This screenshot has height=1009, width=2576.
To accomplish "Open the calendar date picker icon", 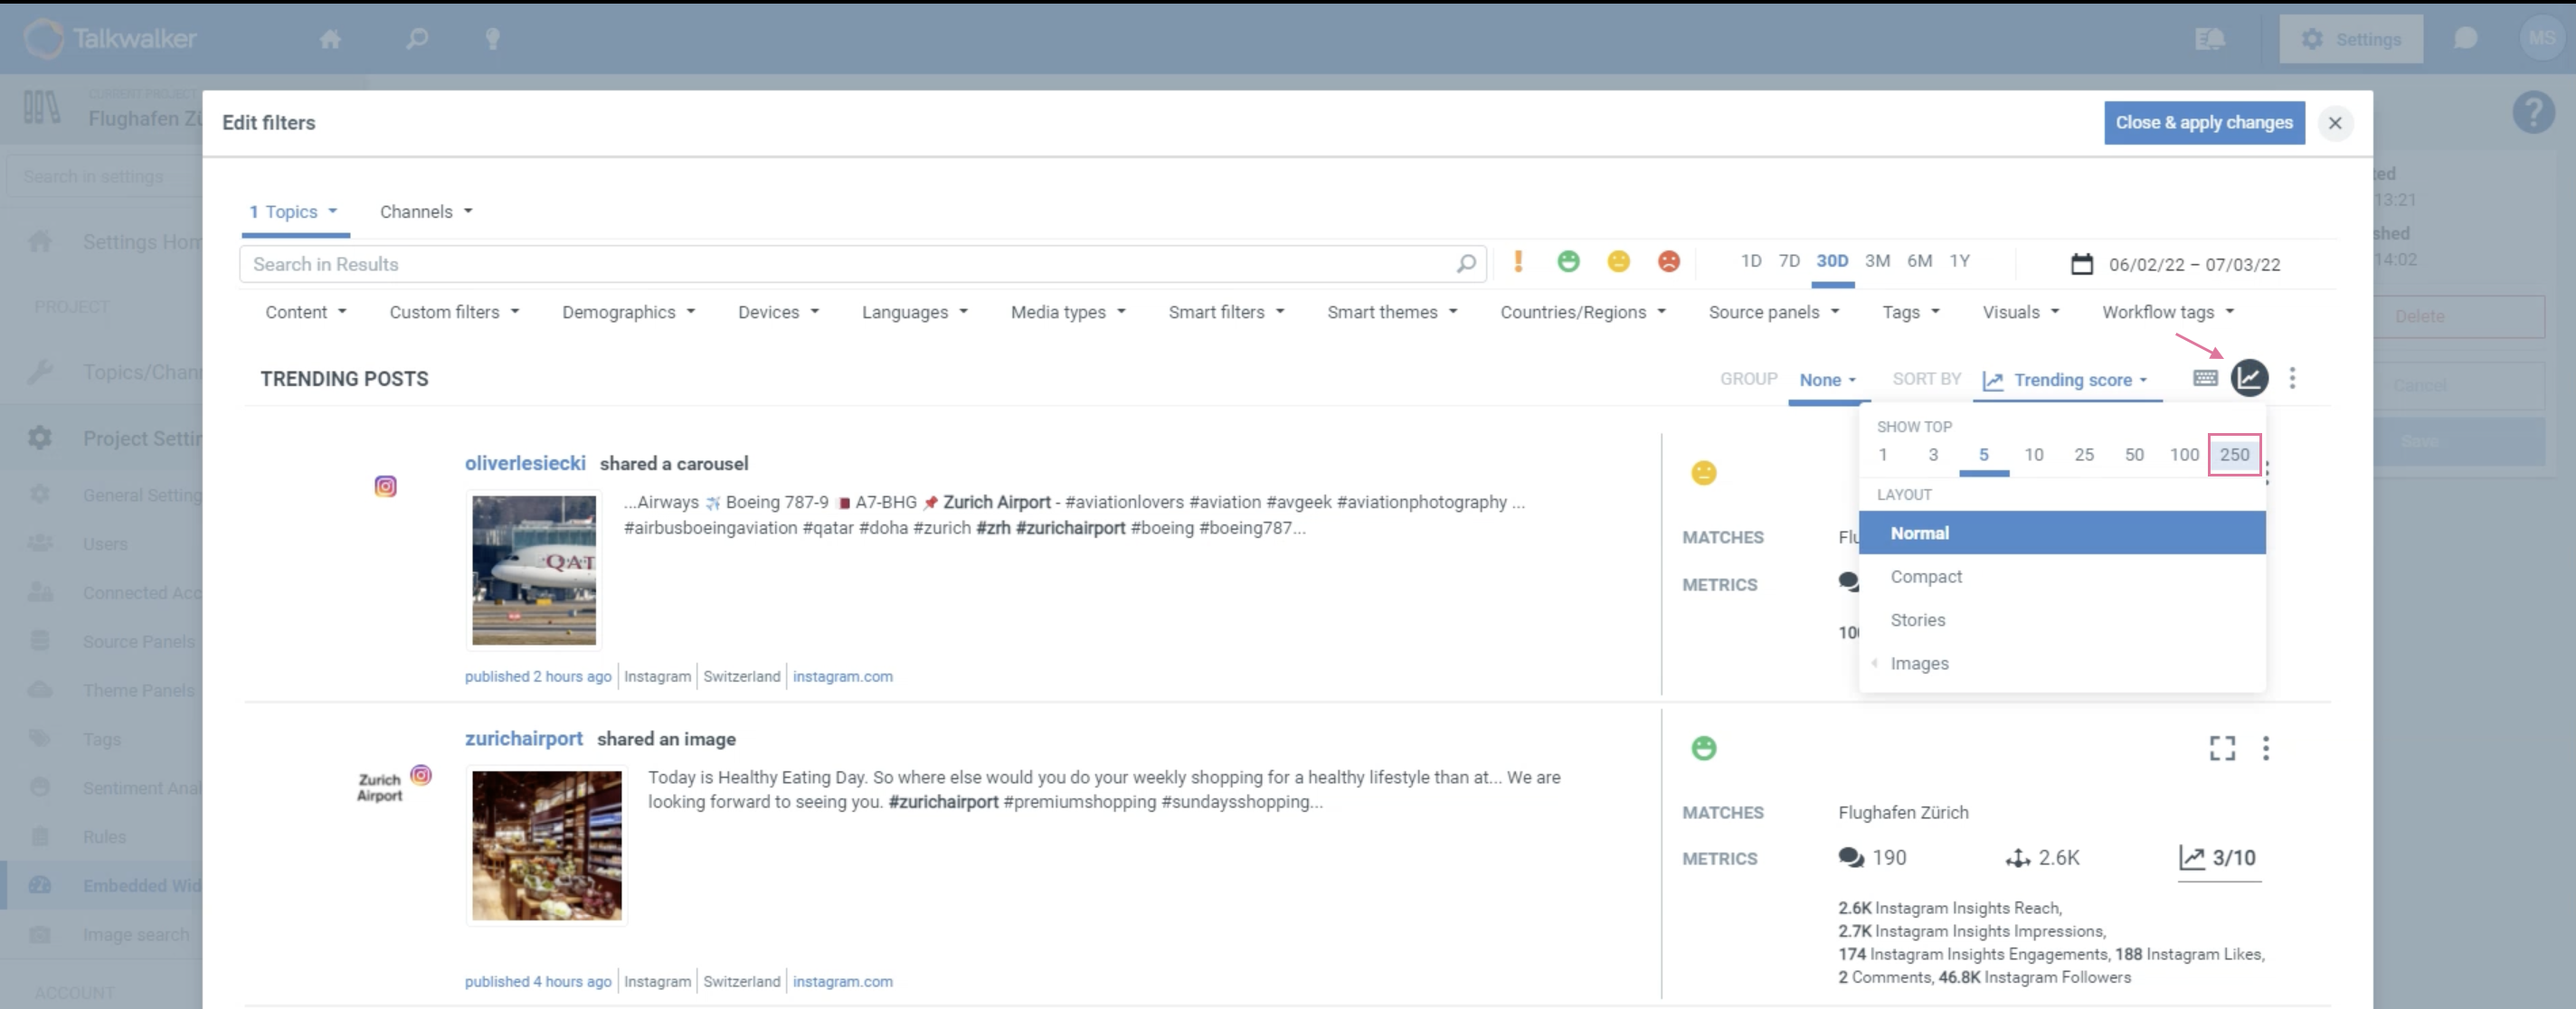I will pos(2081,264).
